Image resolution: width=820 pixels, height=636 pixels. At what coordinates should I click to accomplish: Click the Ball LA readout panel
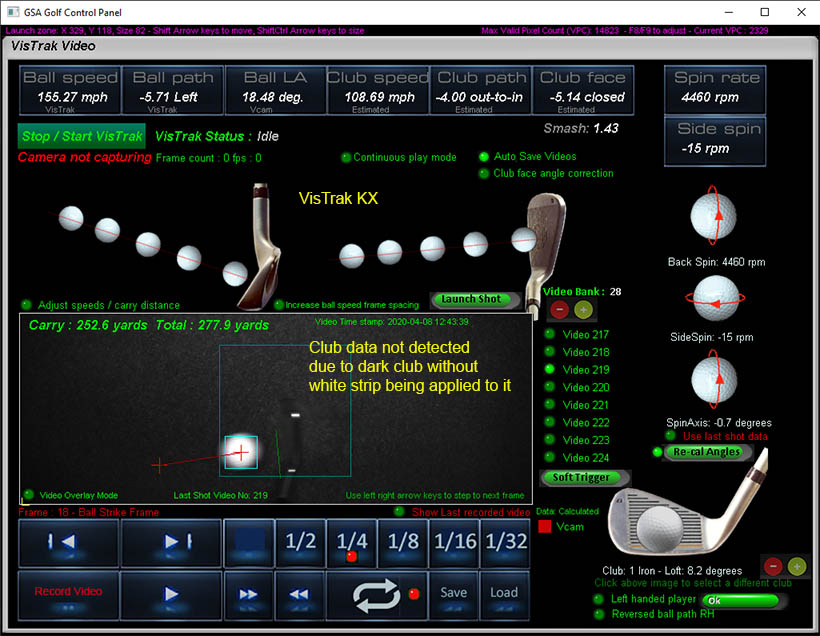tap(275, 90)
